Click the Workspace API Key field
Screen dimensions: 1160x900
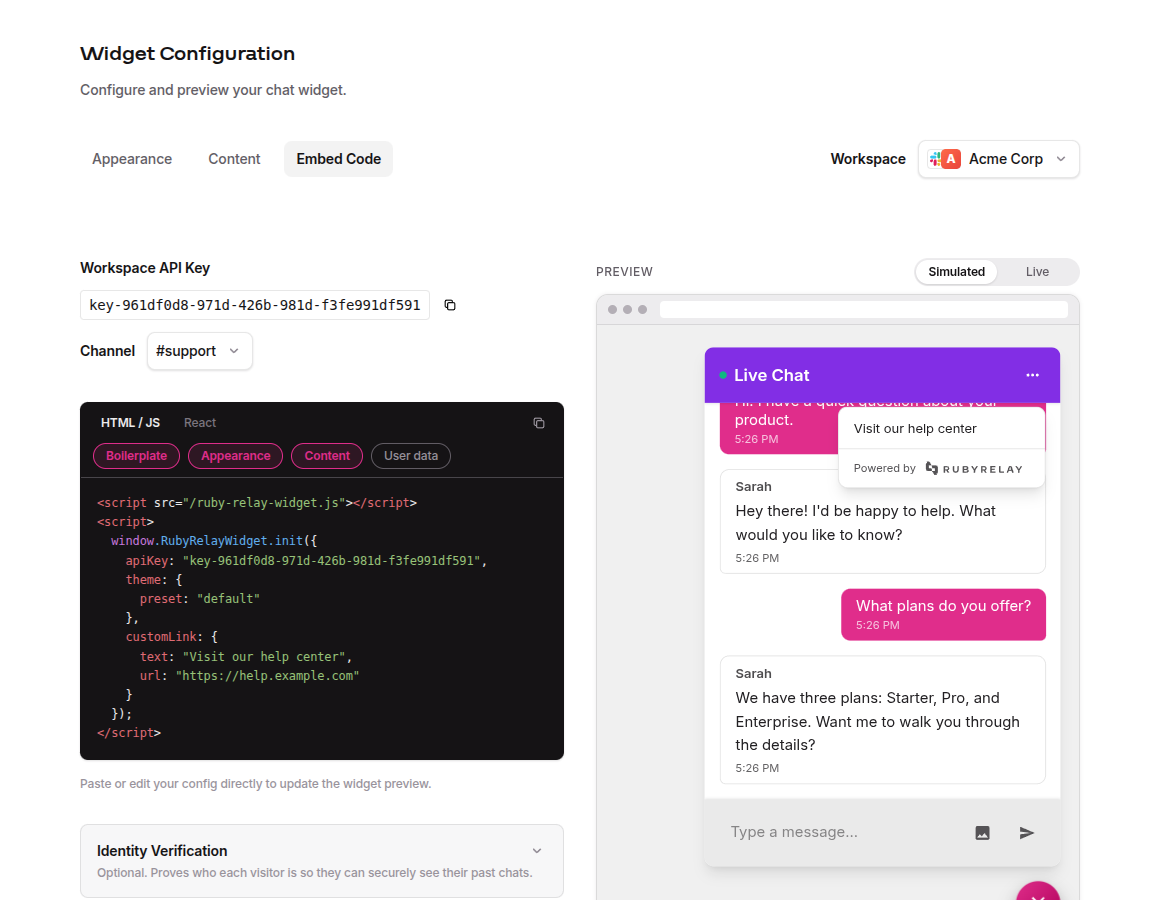pos(254,305)
